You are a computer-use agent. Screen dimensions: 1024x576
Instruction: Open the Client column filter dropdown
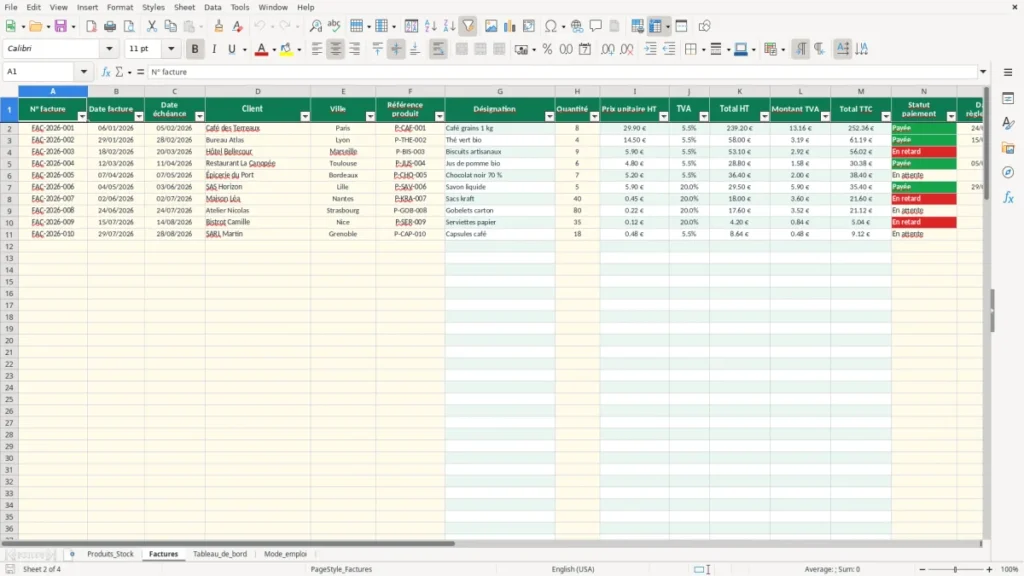[x=305, y=116]
